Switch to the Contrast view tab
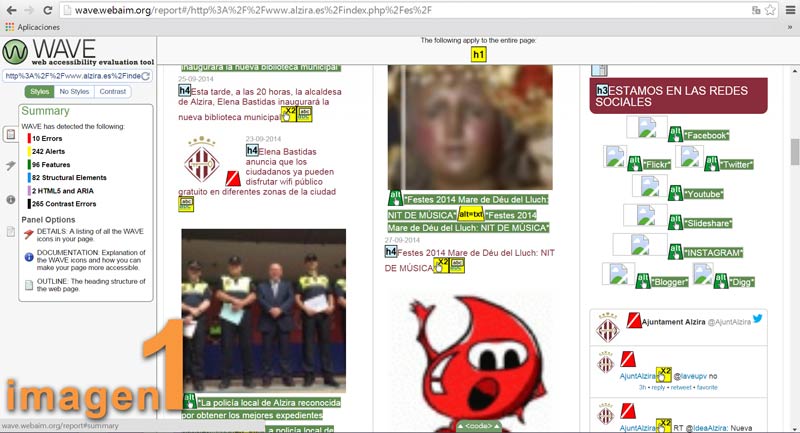This screenshot has width=800, height=433. click(x=113, y=92)
